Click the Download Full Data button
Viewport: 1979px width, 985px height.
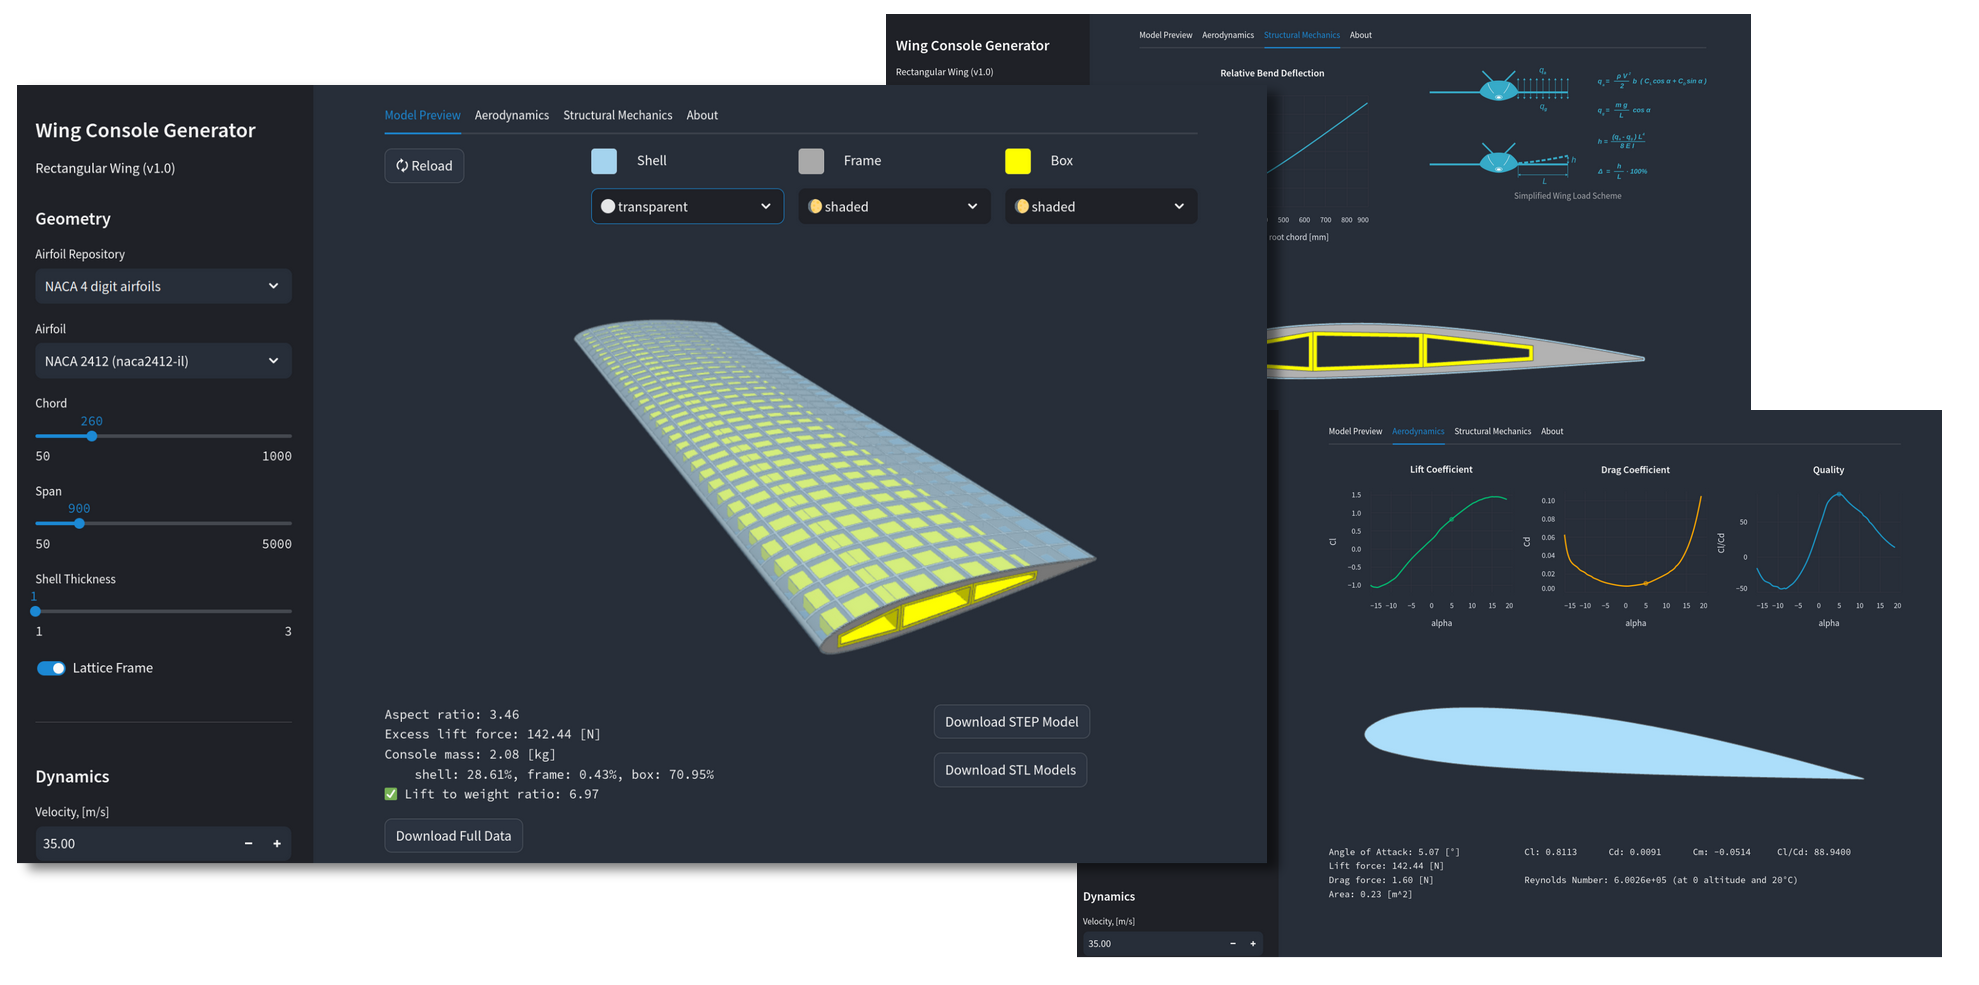(453, 835)
